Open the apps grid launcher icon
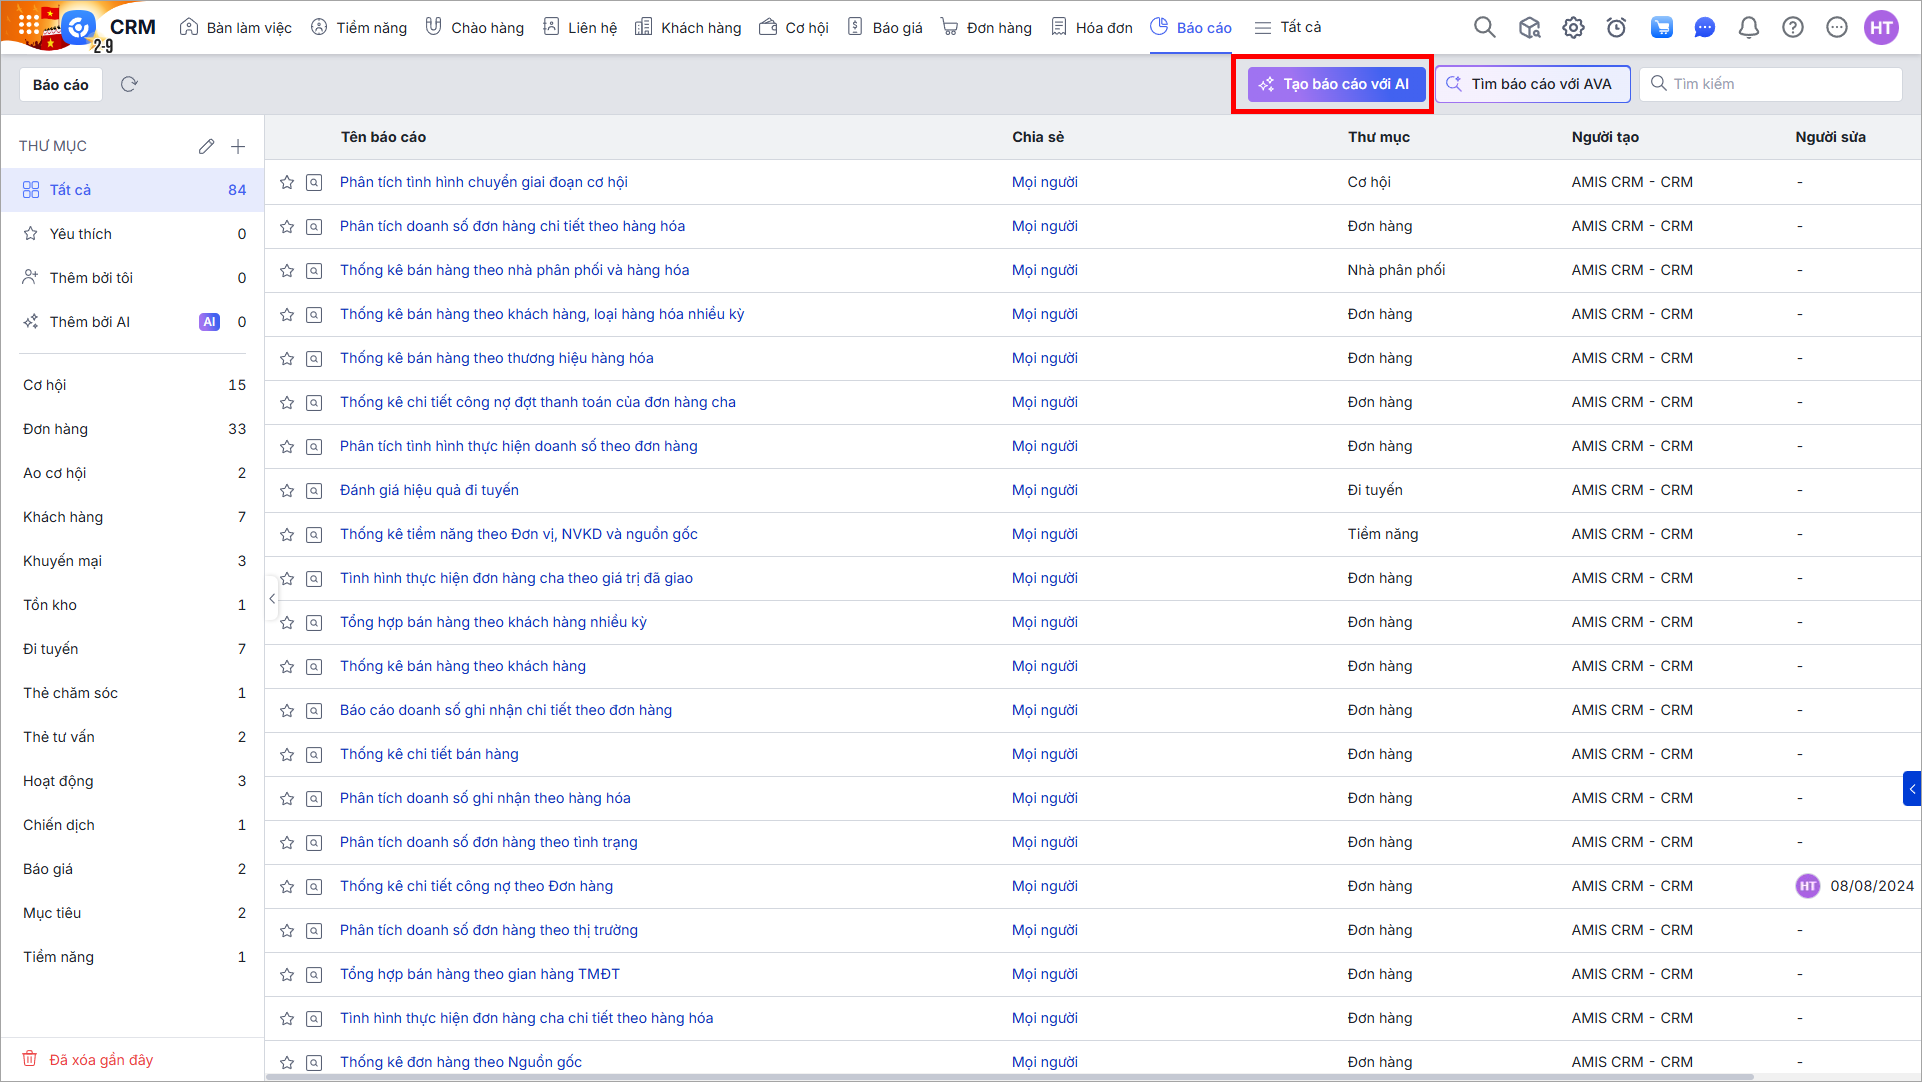The image size is (1922, 1082). 29,24
